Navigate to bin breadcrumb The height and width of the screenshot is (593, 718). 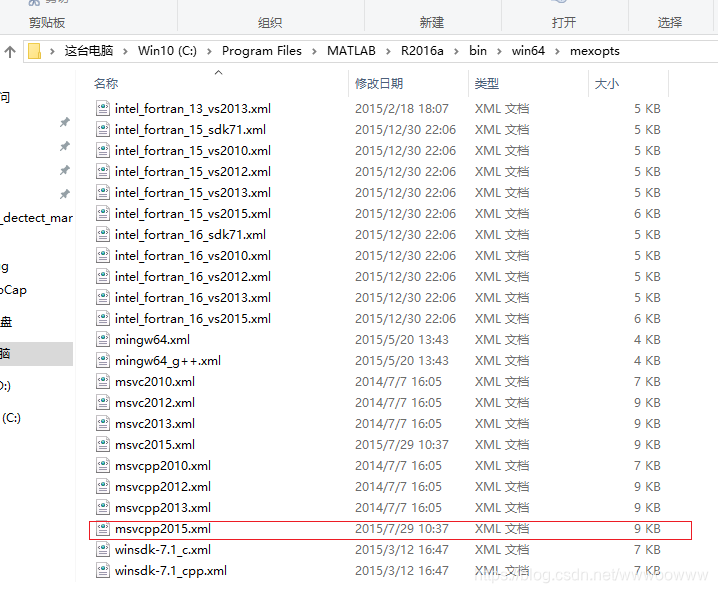click(x=478, y=51)
